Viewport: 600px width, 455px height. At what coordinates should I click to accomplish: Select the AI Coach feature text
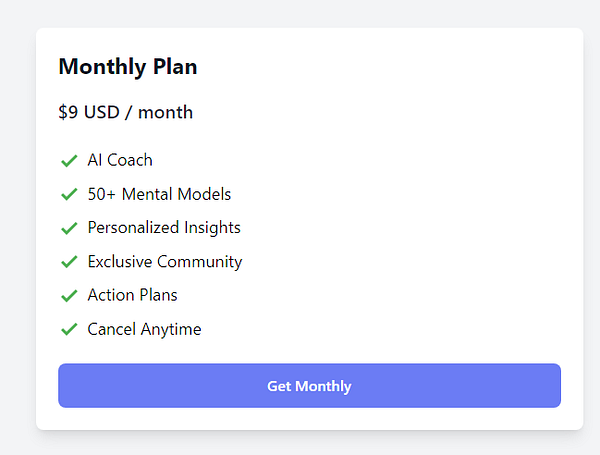pos(120,160)
